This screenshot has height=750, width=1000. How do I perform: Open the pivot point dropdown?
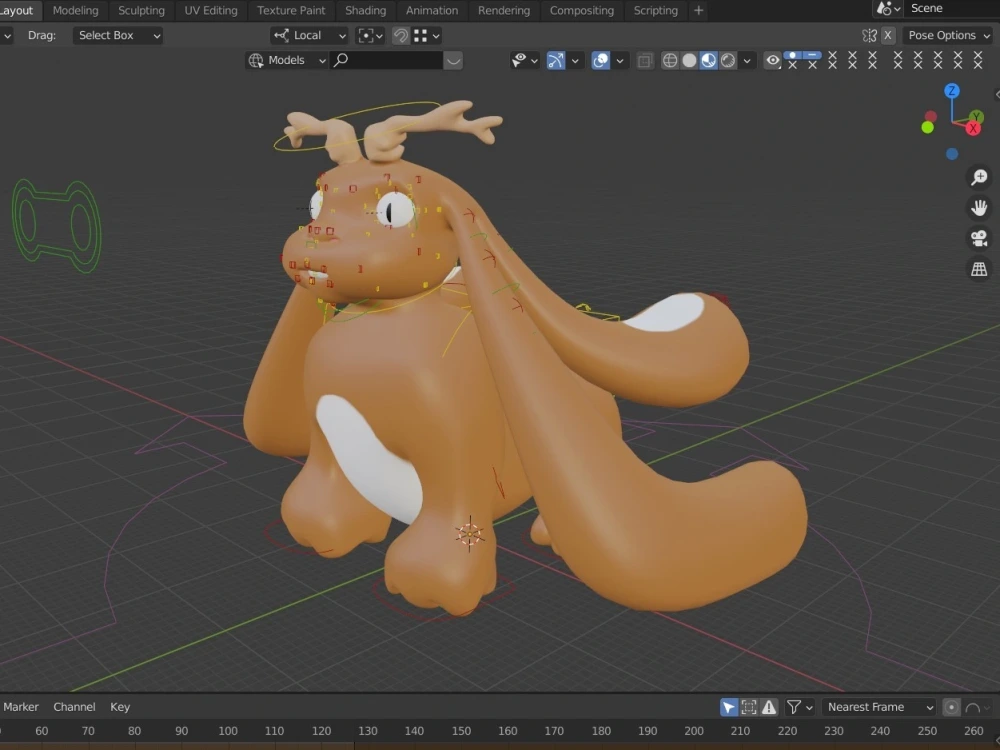tap(370, 35)
